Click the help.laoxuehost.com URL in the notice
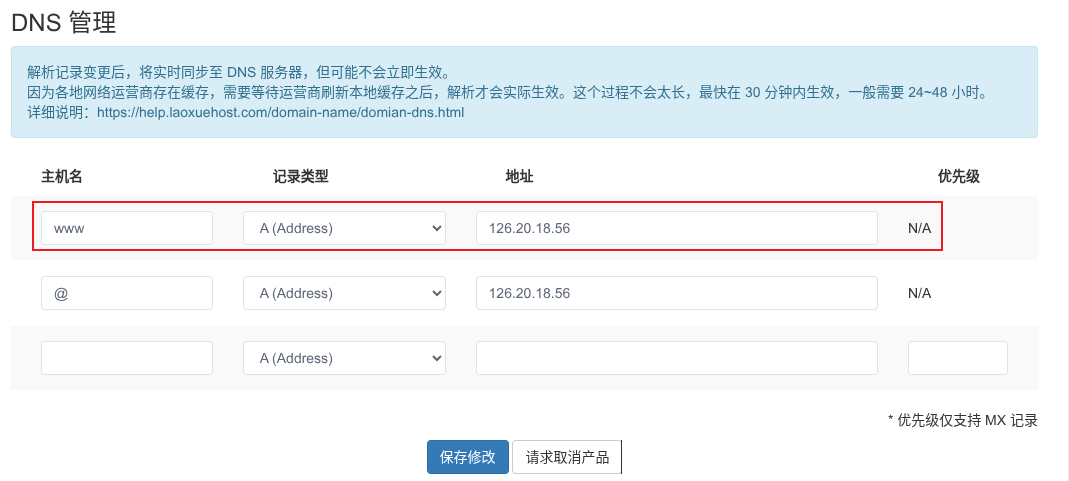Screen dimensions: 1069x481 pyautogui.click(x=280, y=113)
